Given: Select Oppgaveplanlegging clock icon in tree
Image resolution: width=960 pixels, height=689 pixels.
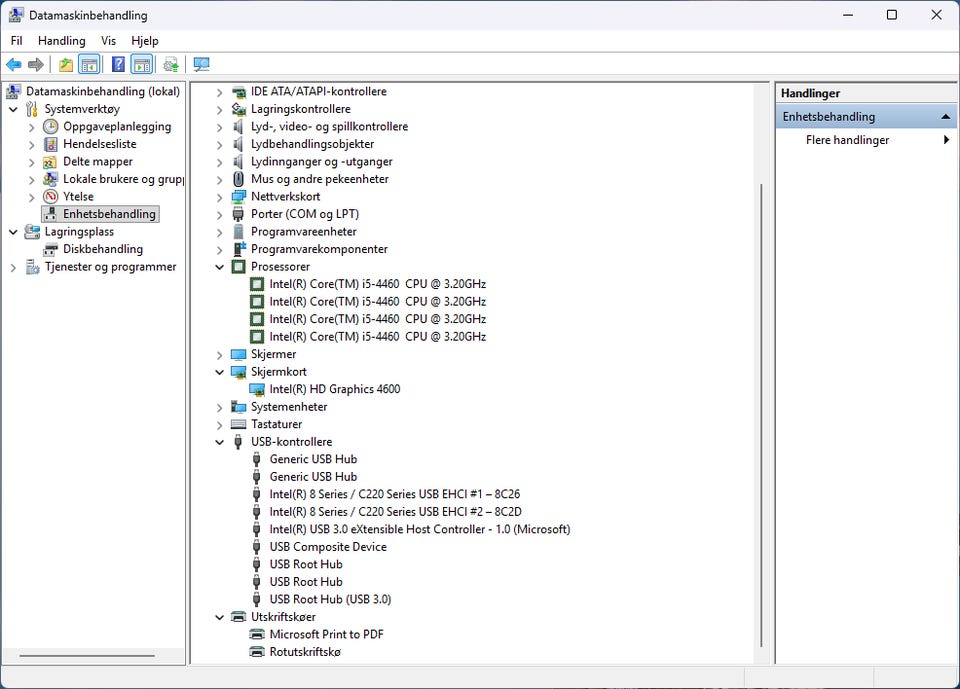Looking at the screenshot, I should [51, 127].
